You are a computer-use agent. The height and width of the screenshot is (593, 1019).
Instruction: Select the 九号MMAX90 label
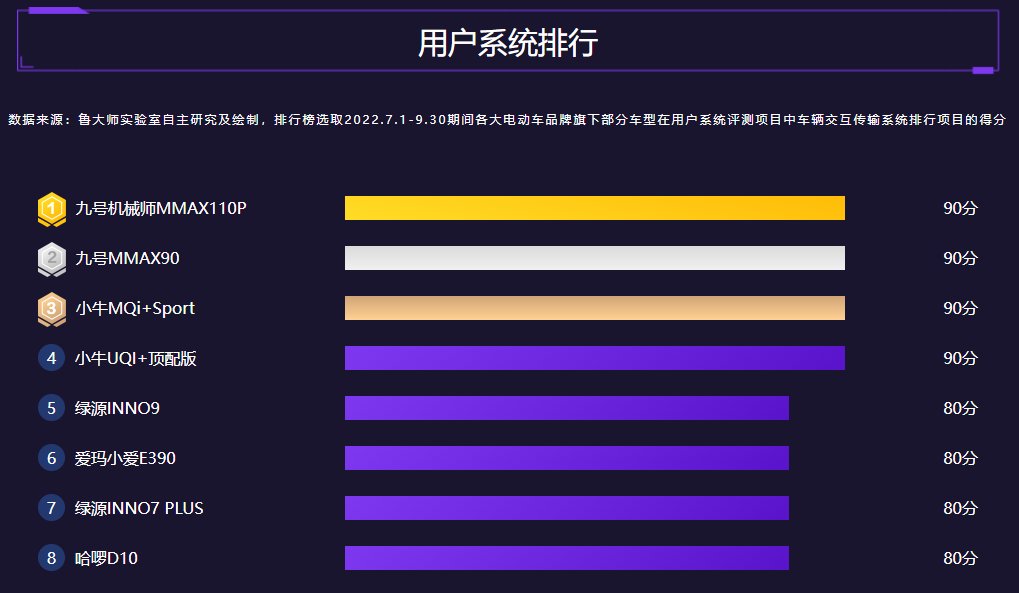point(127,258)
